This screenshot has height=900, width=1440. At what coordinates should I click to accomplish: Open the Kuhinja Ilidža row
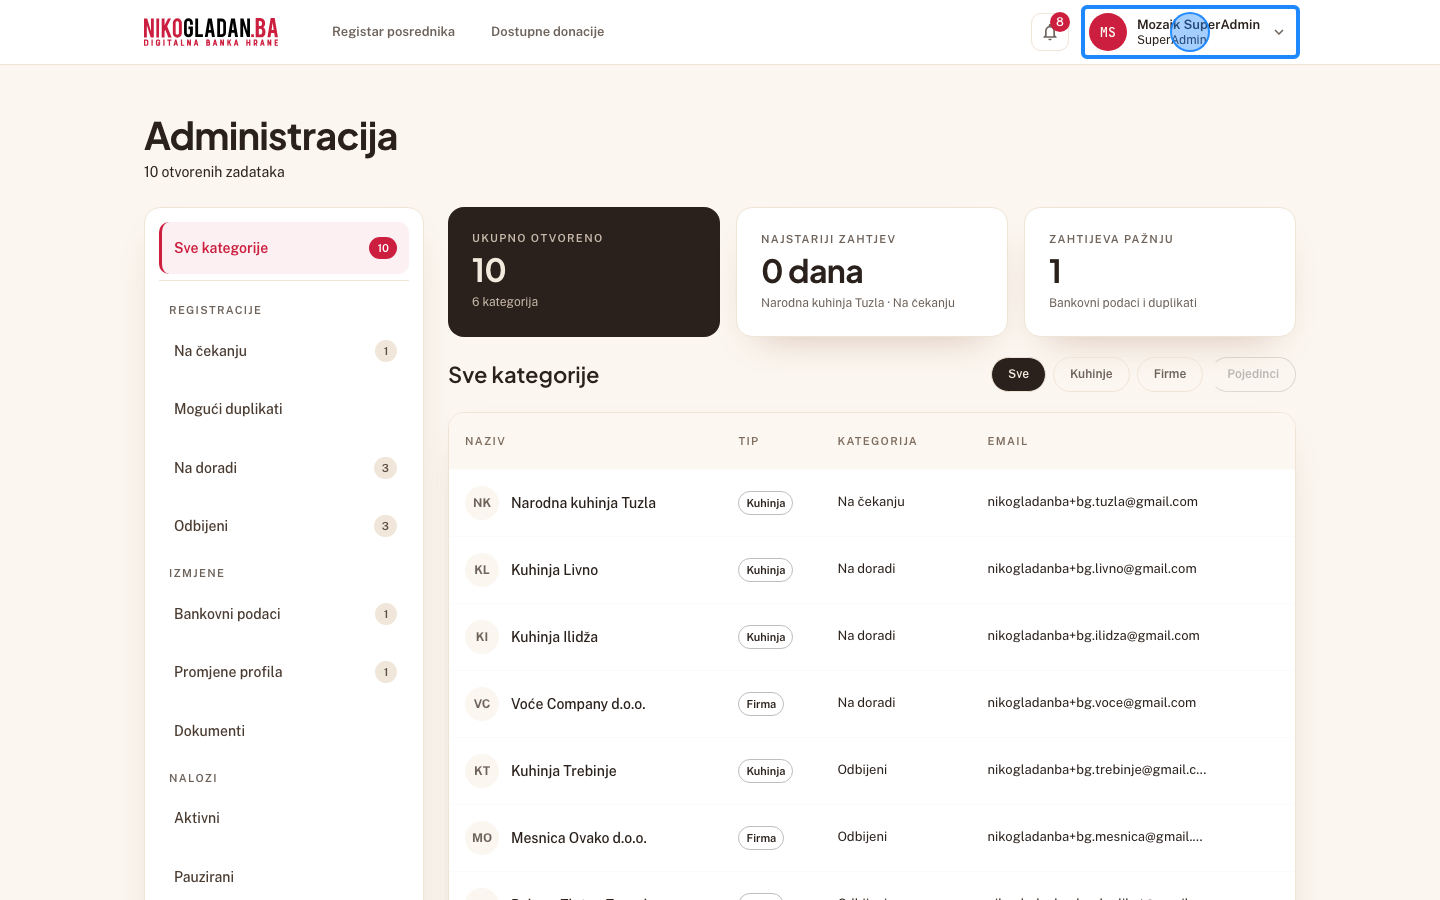[x=872, y=637]
